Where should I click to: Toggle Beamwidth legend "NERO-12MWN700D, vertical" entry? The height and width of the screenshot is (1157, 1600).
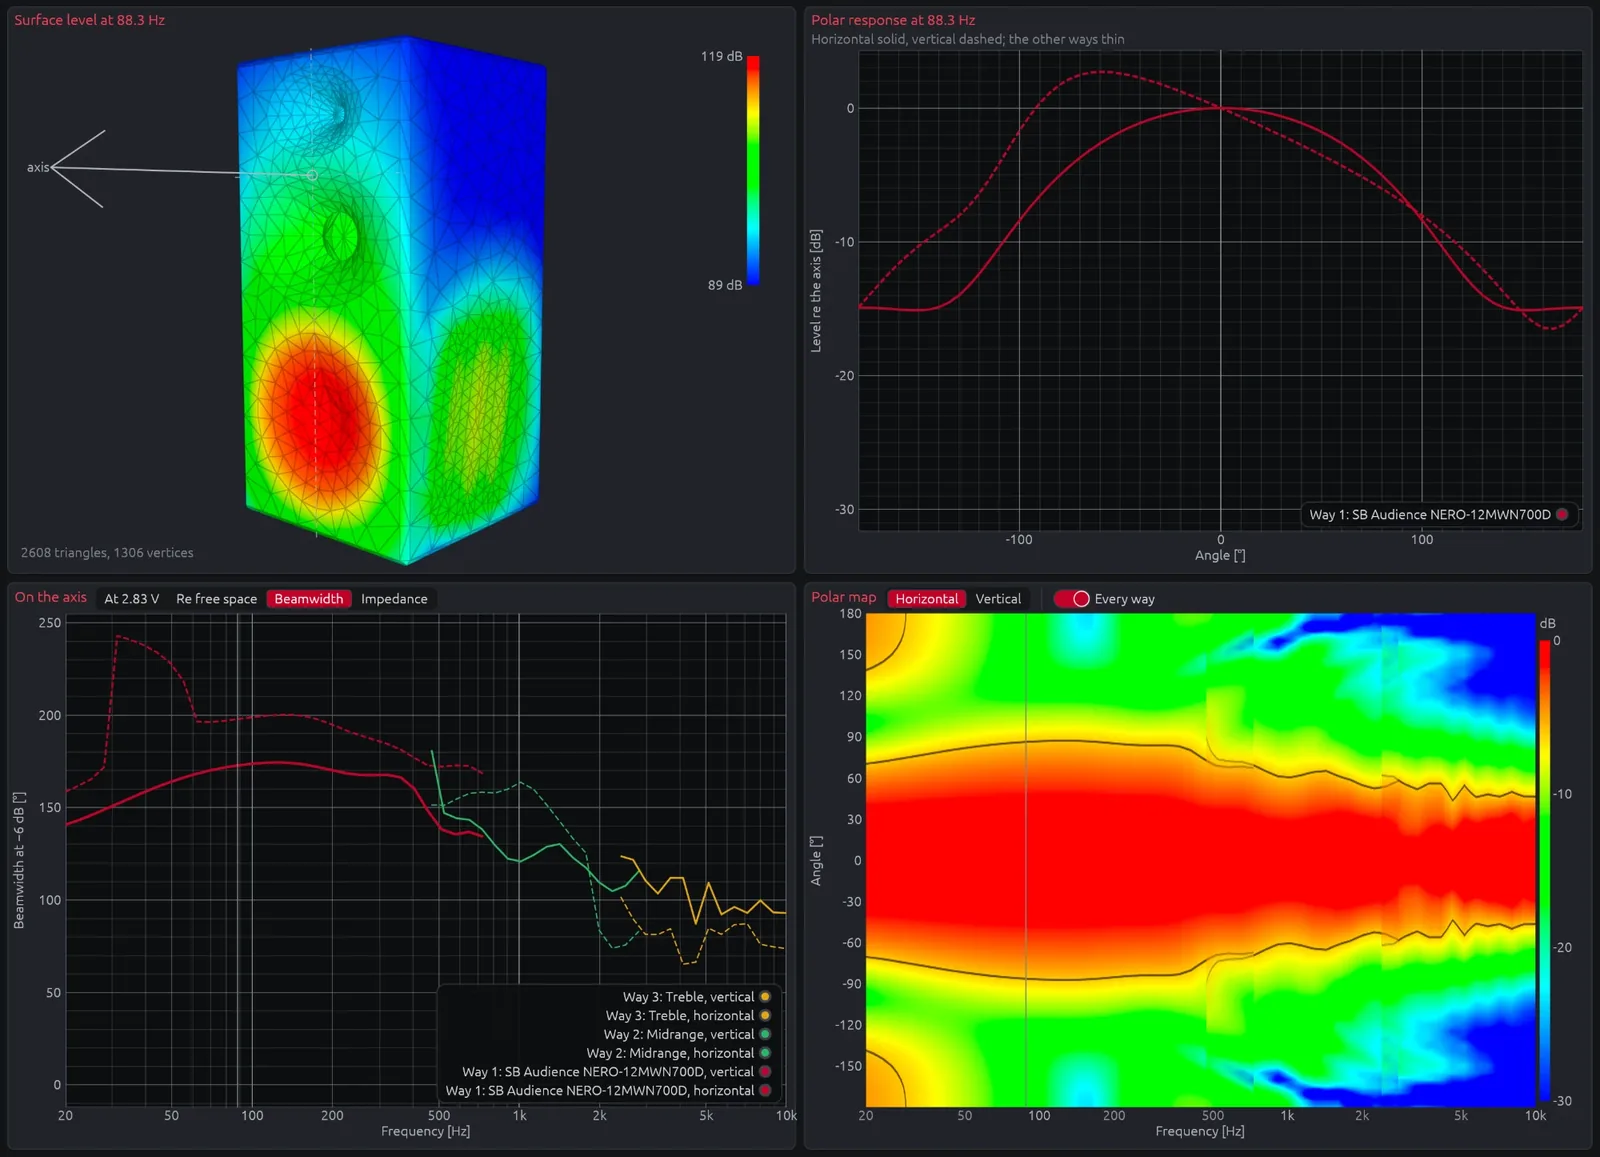coord(616,1072)
